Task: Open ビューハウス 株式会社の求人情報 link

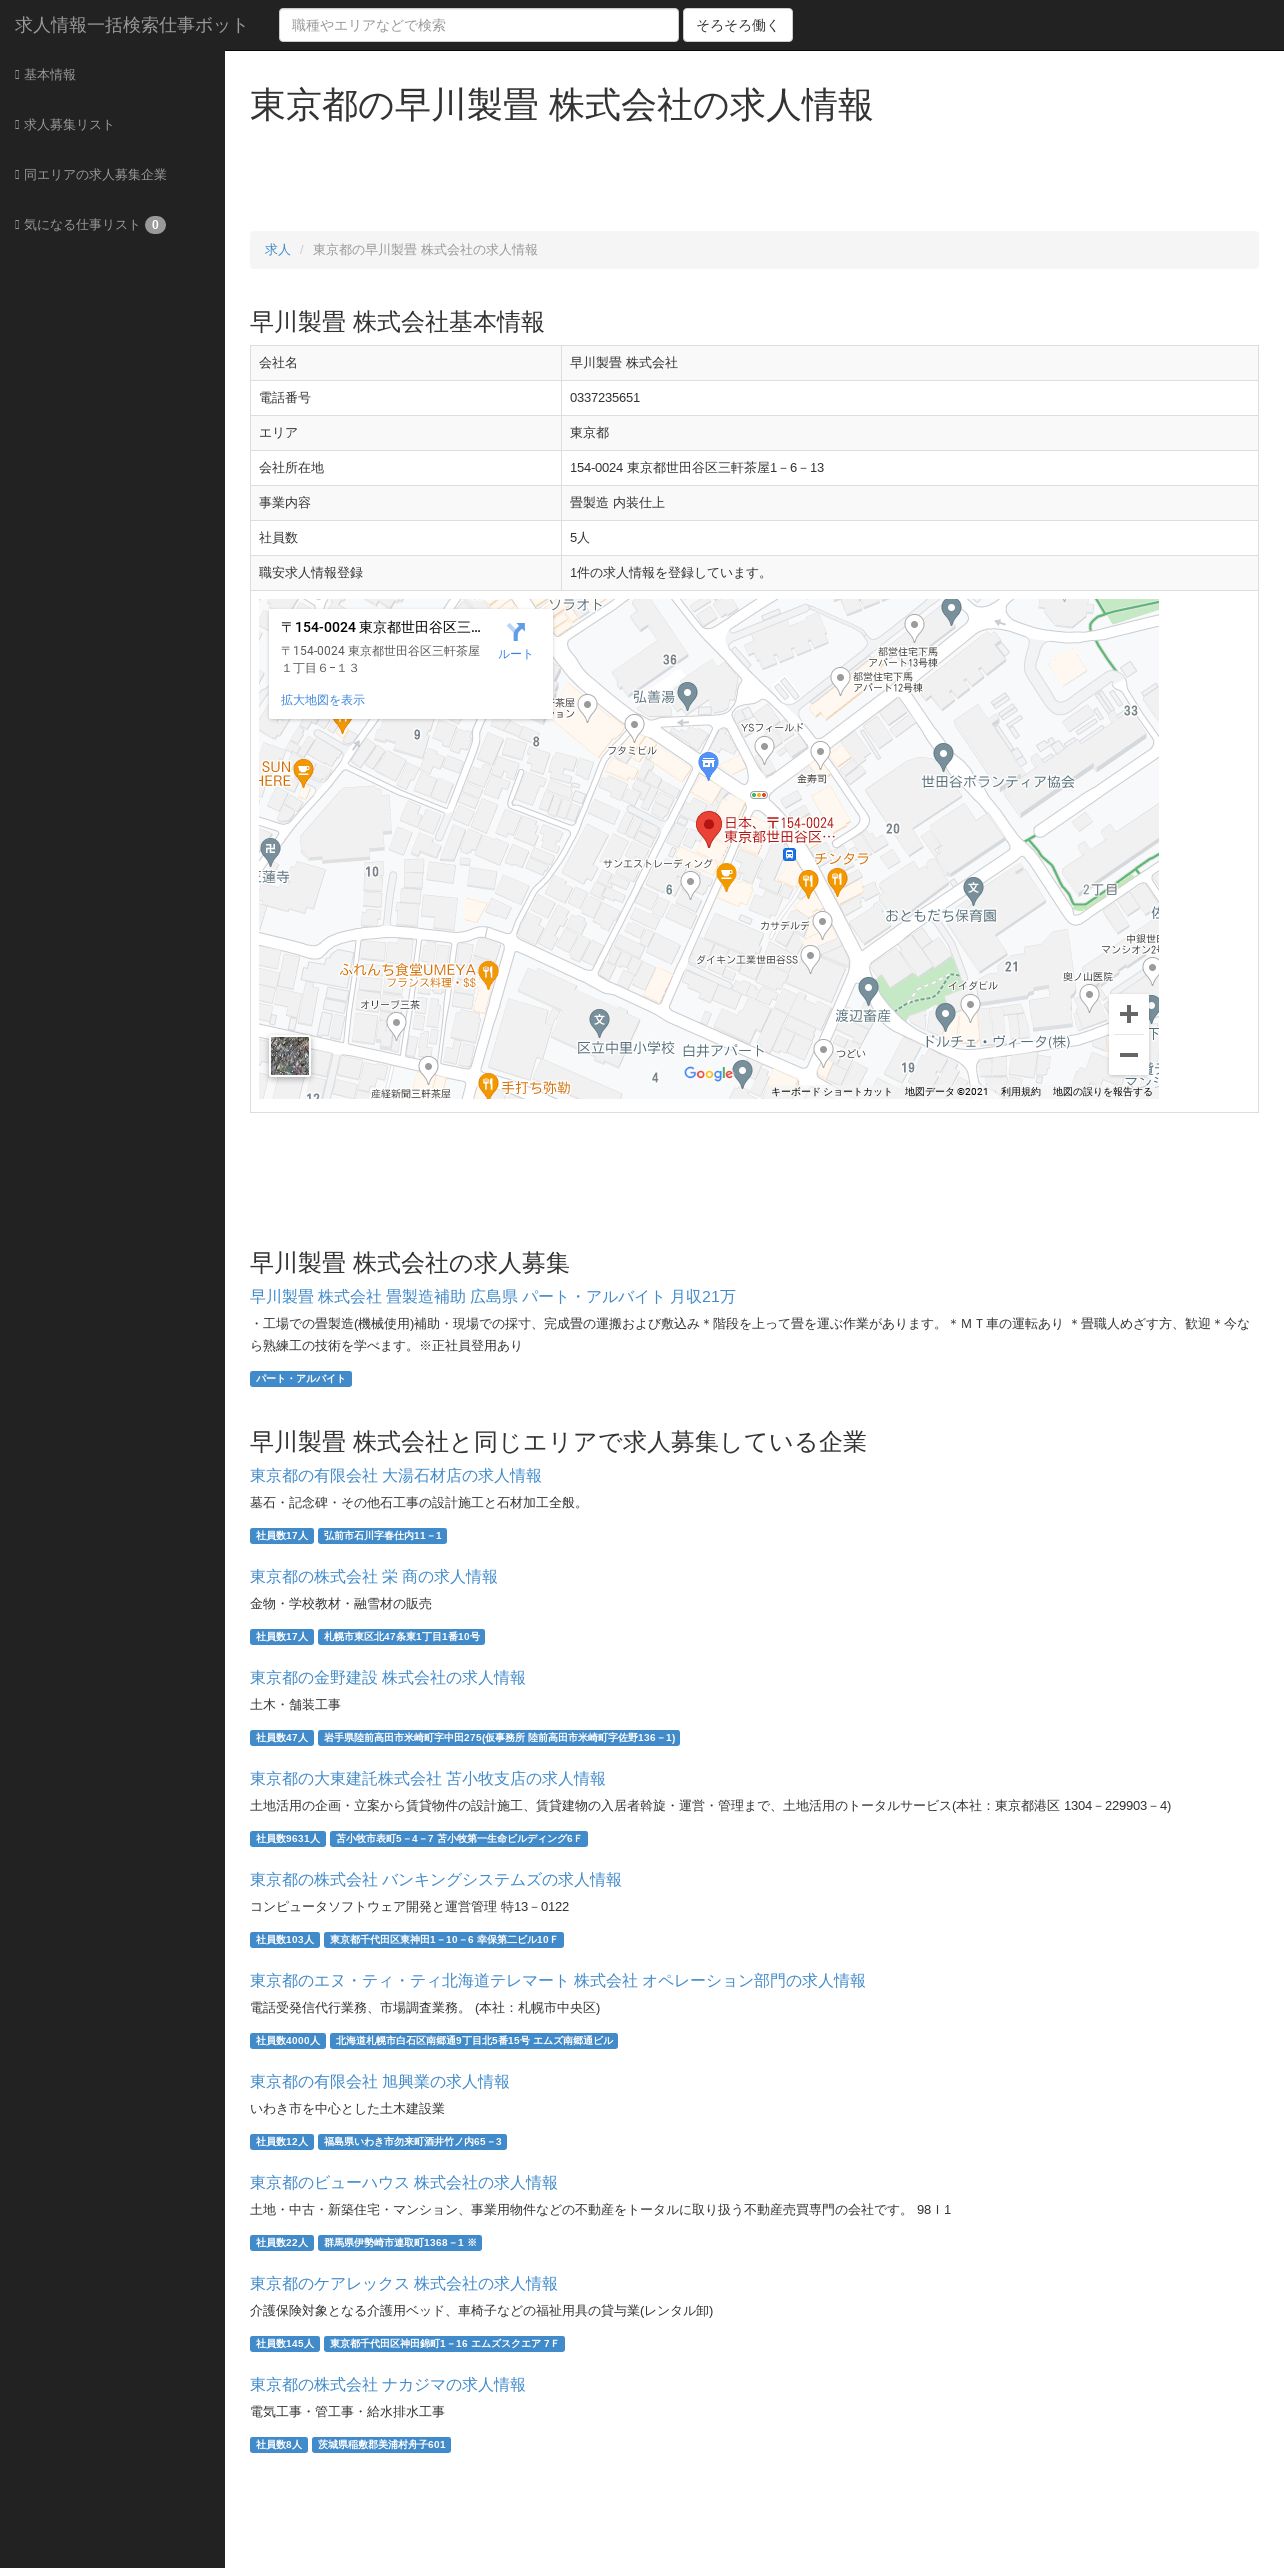Action: pyautogui.click(x=403, y=2183)
